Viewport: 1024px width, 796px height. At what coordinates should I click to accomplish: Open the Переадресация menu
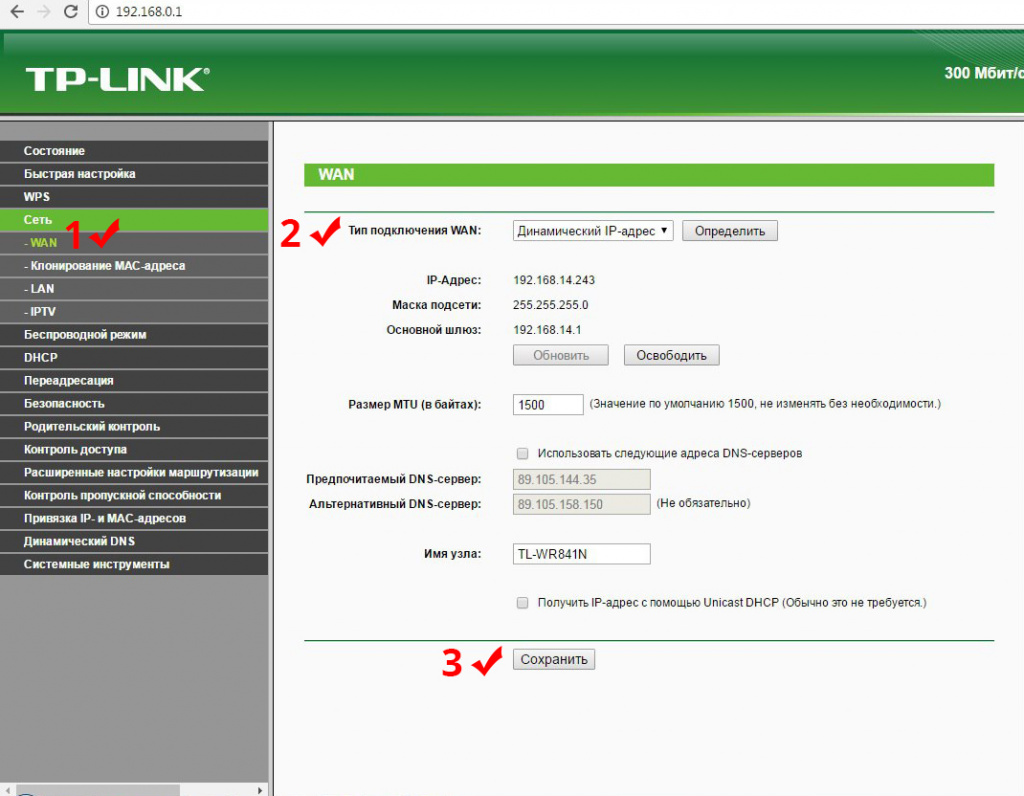(134, 380)
